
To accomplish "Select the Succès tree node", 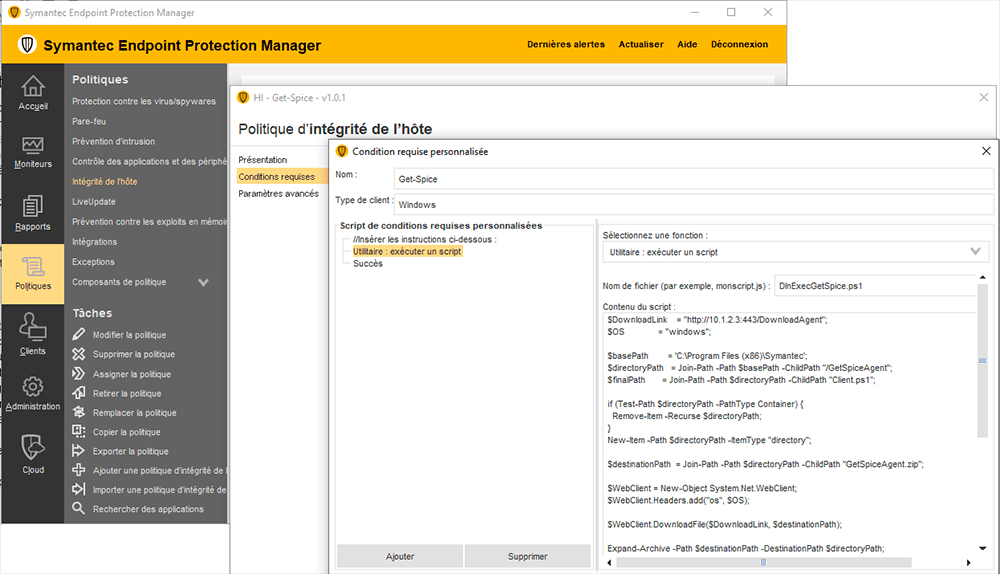I will tap(367, 264).
